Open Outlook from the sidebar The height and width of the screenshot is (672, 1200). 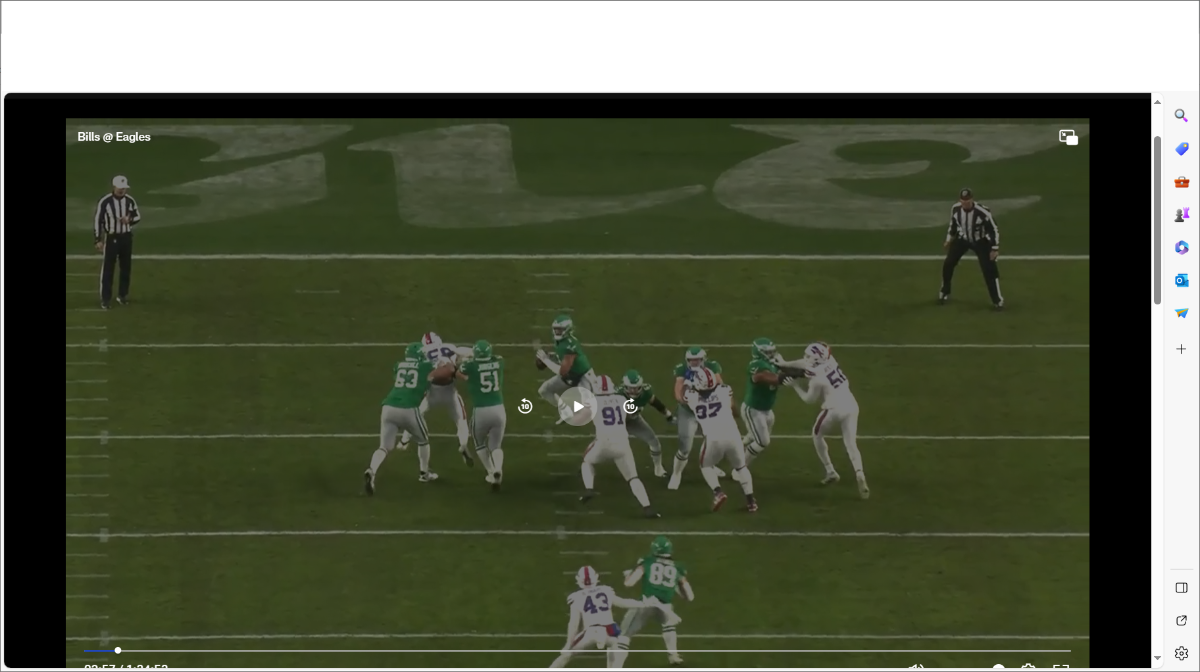pyautogui.click(x=1181, y=281)
